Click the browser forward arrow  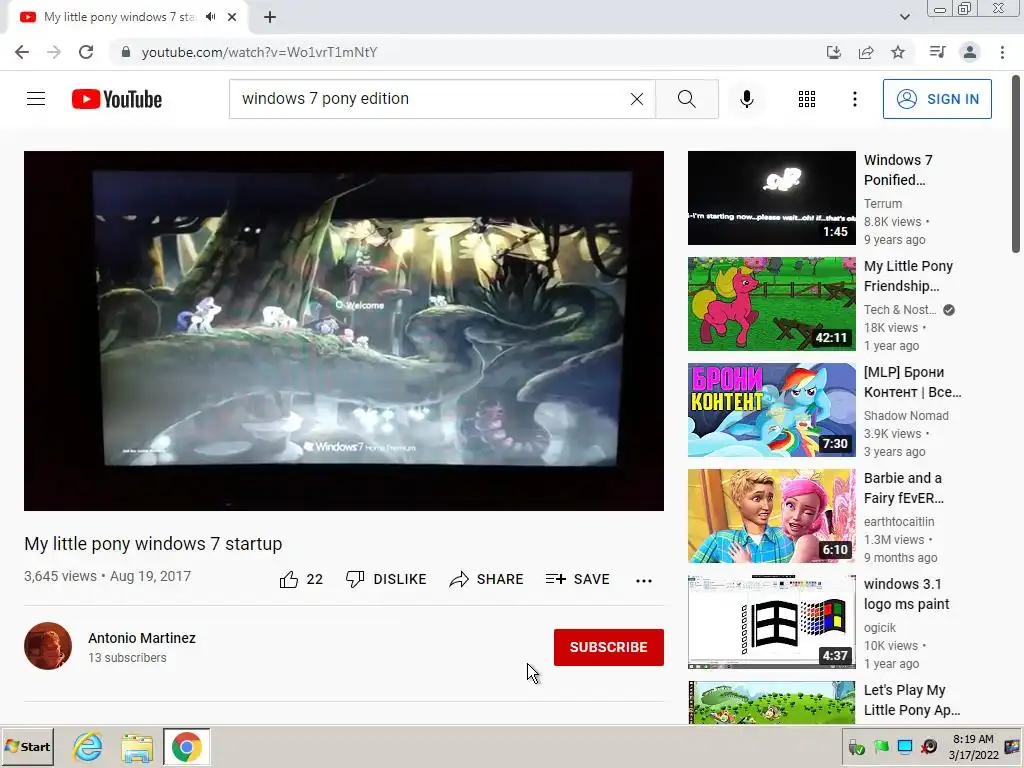click(x=54, y=52)
